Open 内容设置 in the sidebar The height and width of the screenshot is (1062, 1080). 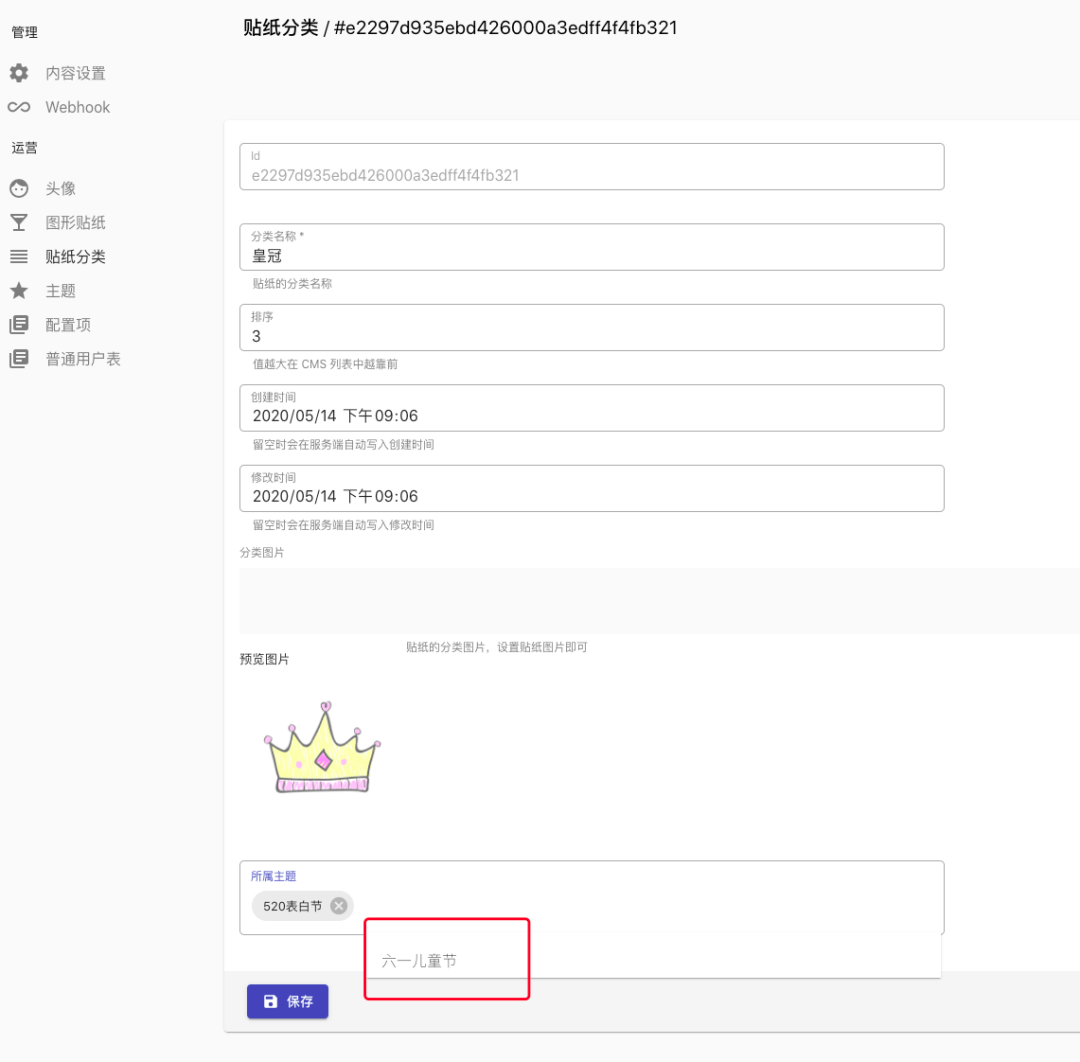(x=75, y=73)
